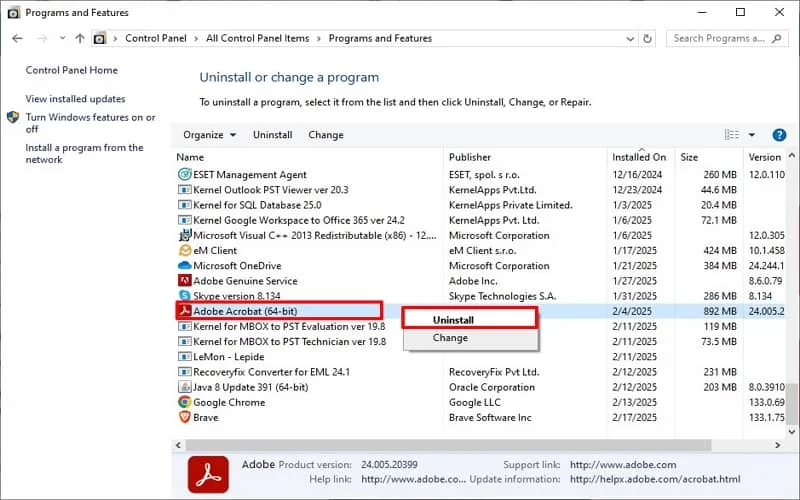This screenshot has width=800, height=500.
Task: Open Control Panel Home link
Action: pos(71,70)
